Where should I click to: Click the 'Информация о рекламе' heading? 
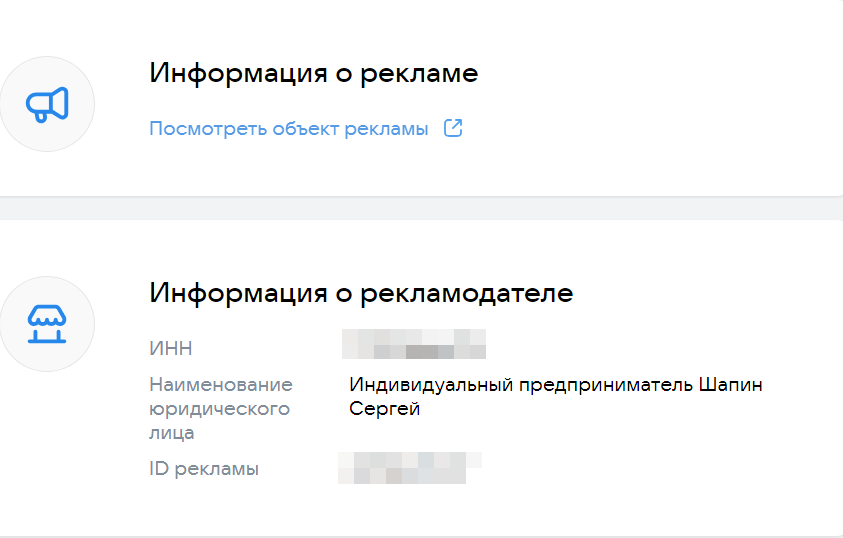click(x=313, y=73)
